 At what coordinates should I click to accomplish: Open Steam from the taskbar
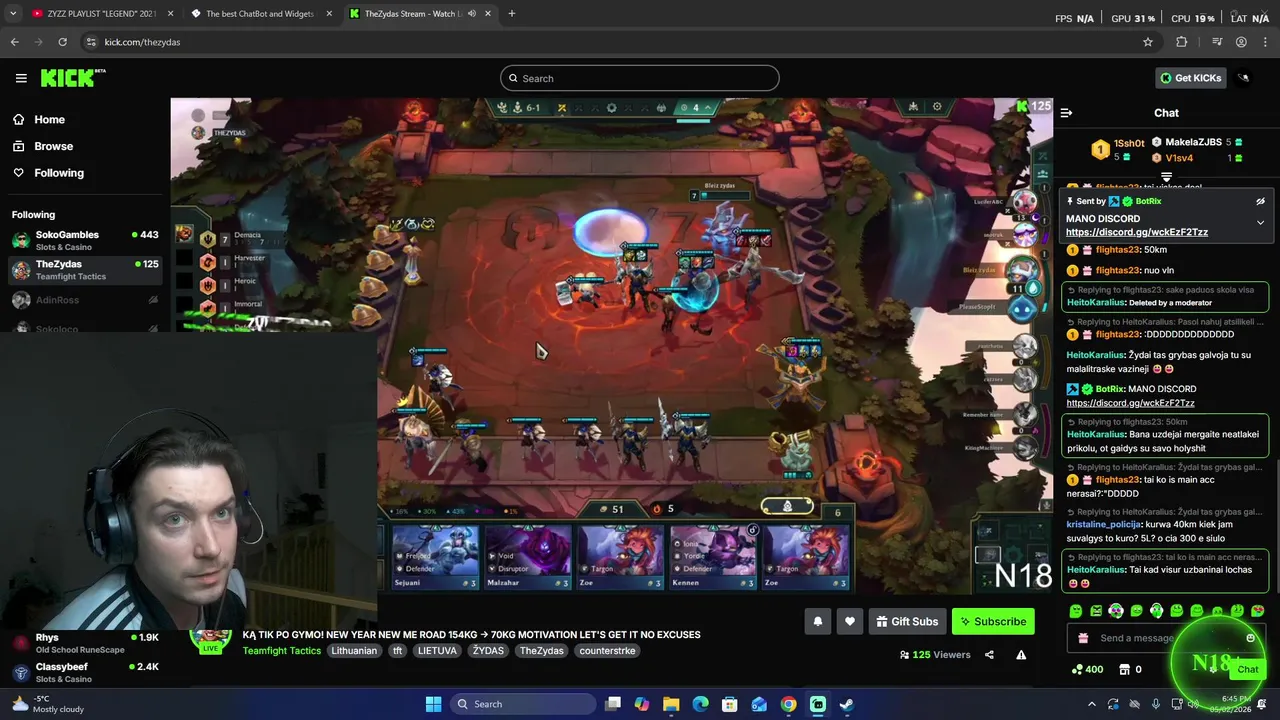846,704
